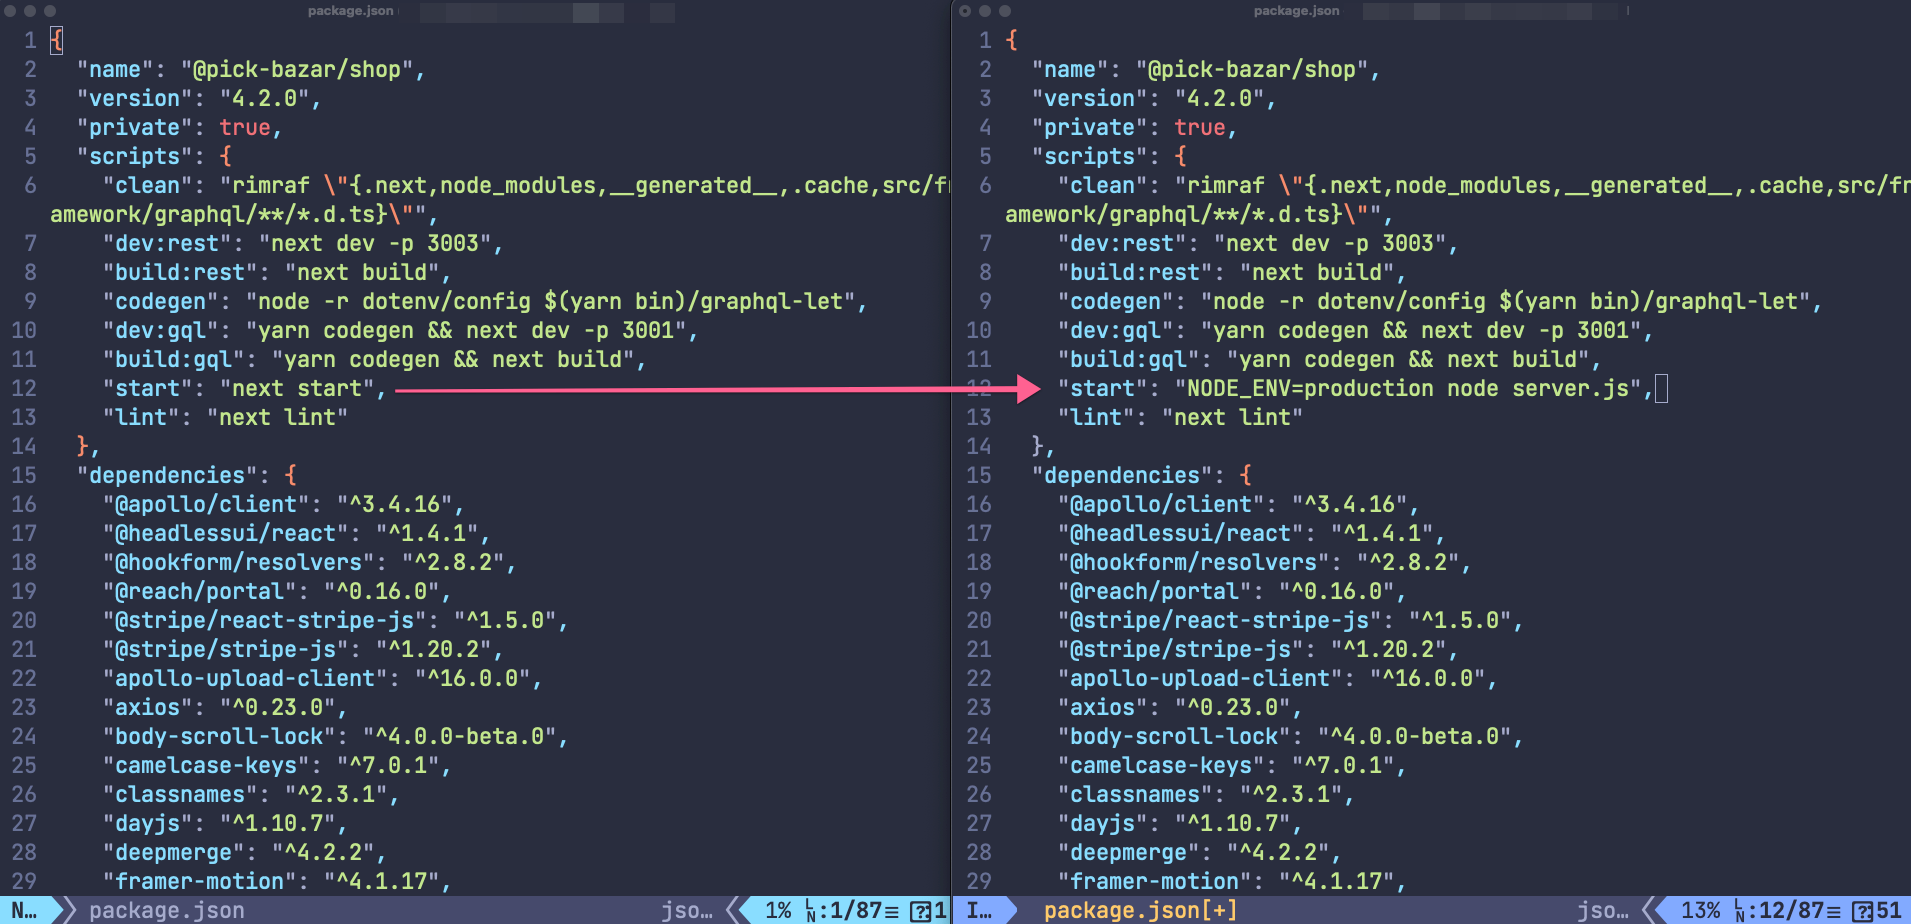This screenshot has height=924, width=1911.
Task: Click "body-scroll-lock" in the right window
Action: click(1174, 736)
